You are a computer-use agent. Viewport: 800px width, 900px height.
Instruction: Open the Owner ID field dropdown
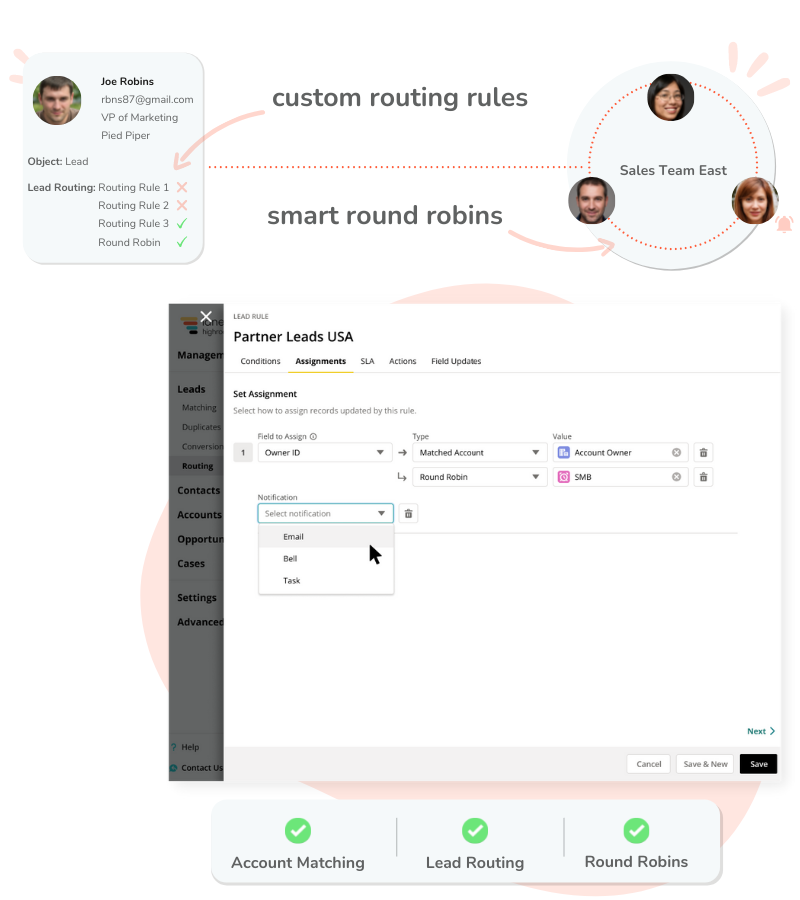click(x=325, y=452)
